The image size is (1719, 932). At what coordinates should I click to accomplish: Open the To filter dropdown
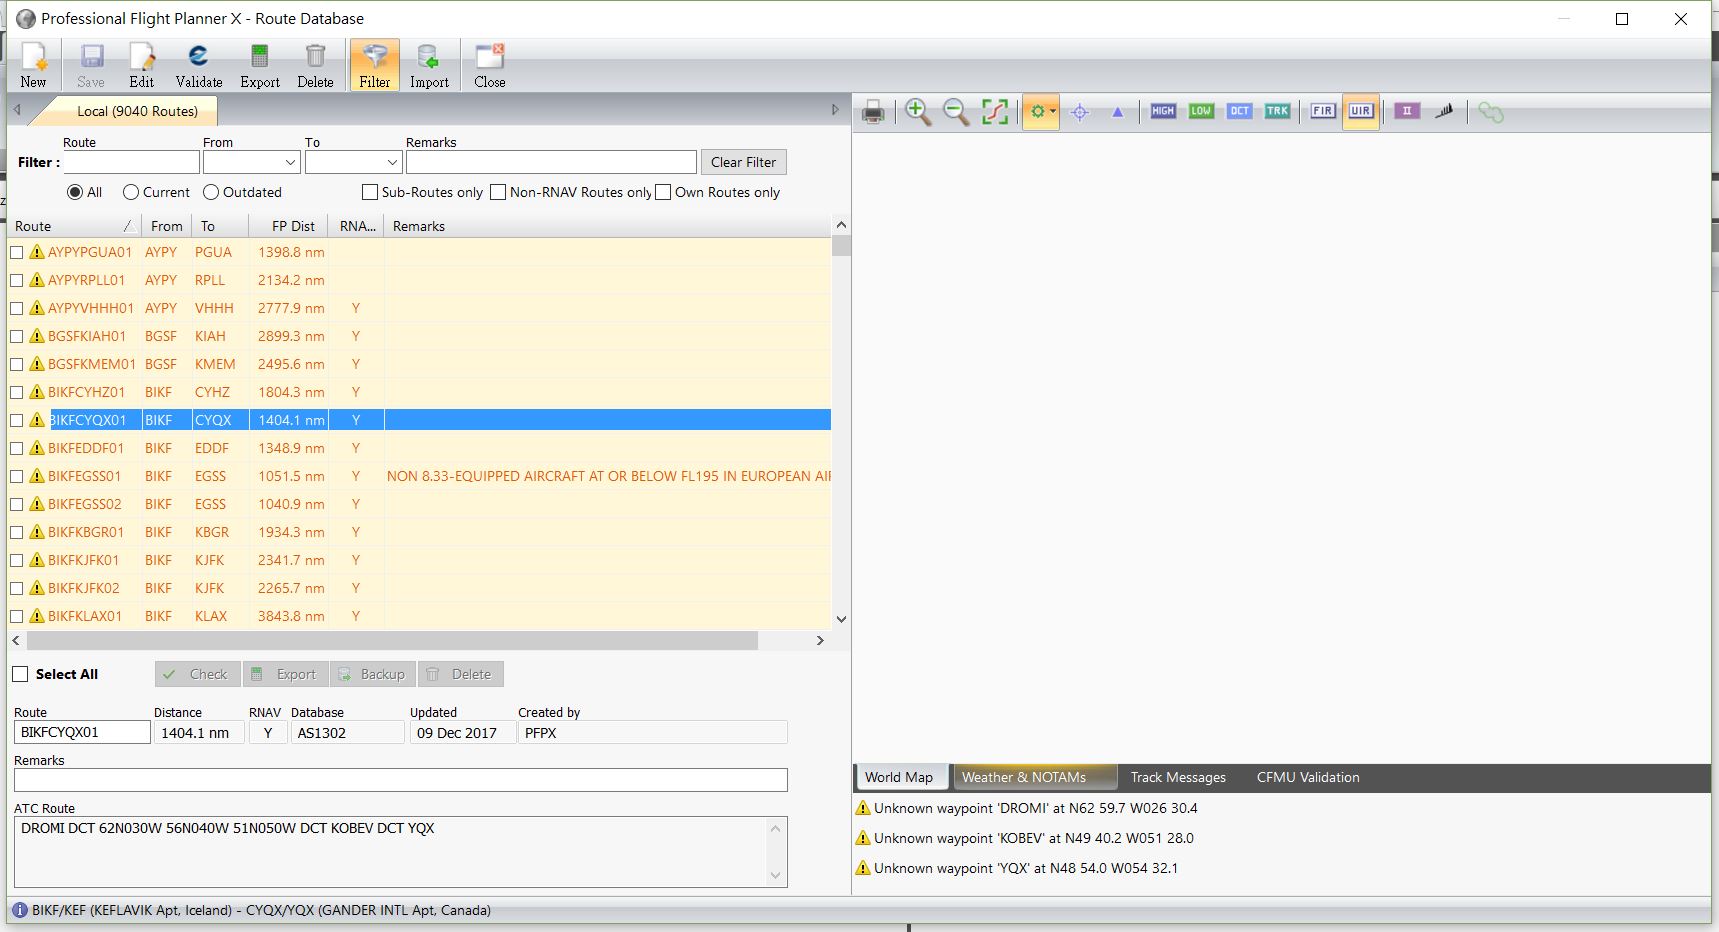392,162
